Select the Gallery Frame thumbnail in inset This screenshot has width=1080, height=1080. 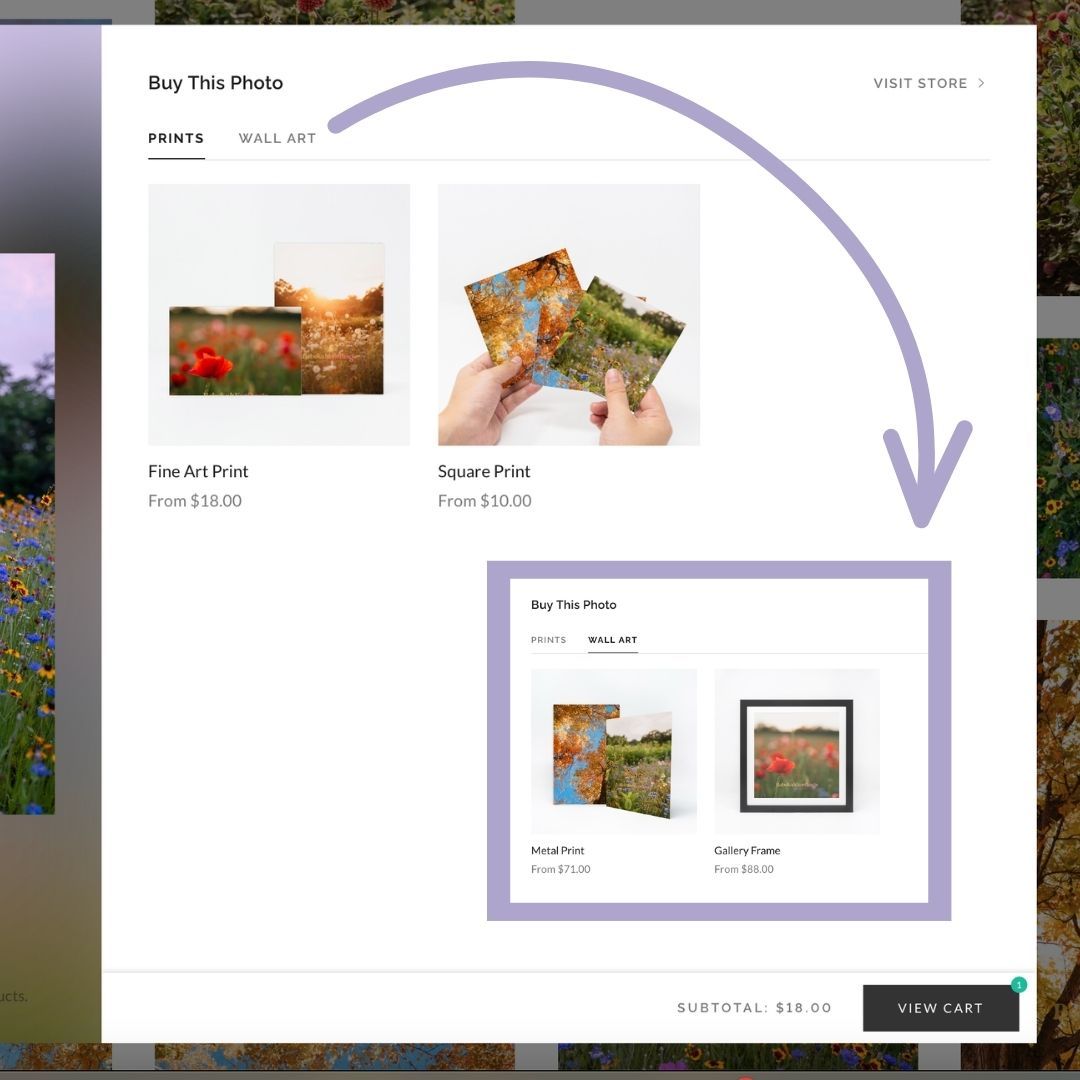click(797, 751)
